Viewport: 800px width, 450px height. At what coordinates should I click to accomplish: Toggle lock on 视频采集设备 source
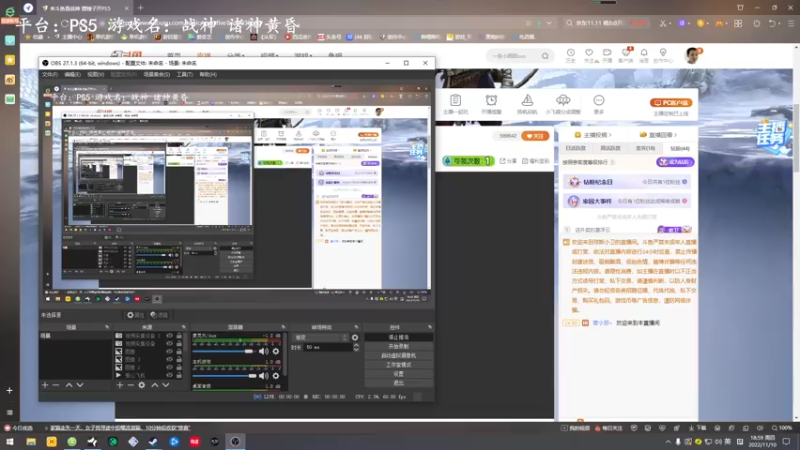point(179,343)
